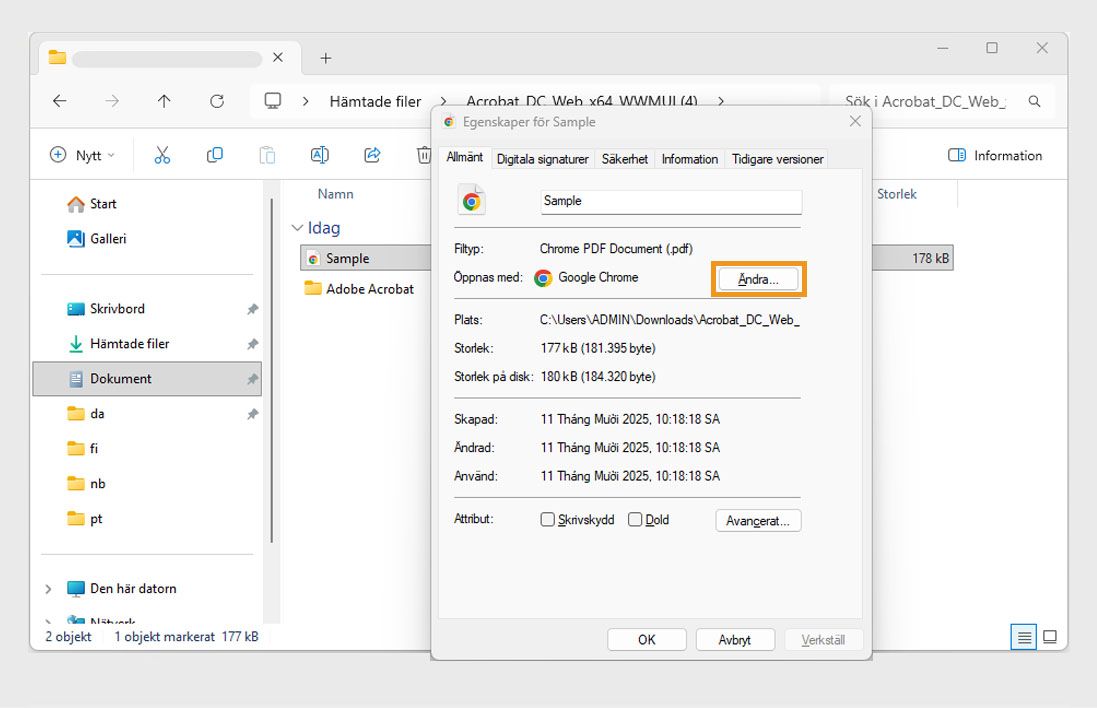The image size is (1097, 708).
Task: Switch to details view using the status bar icon
Action: [1023, 637]
